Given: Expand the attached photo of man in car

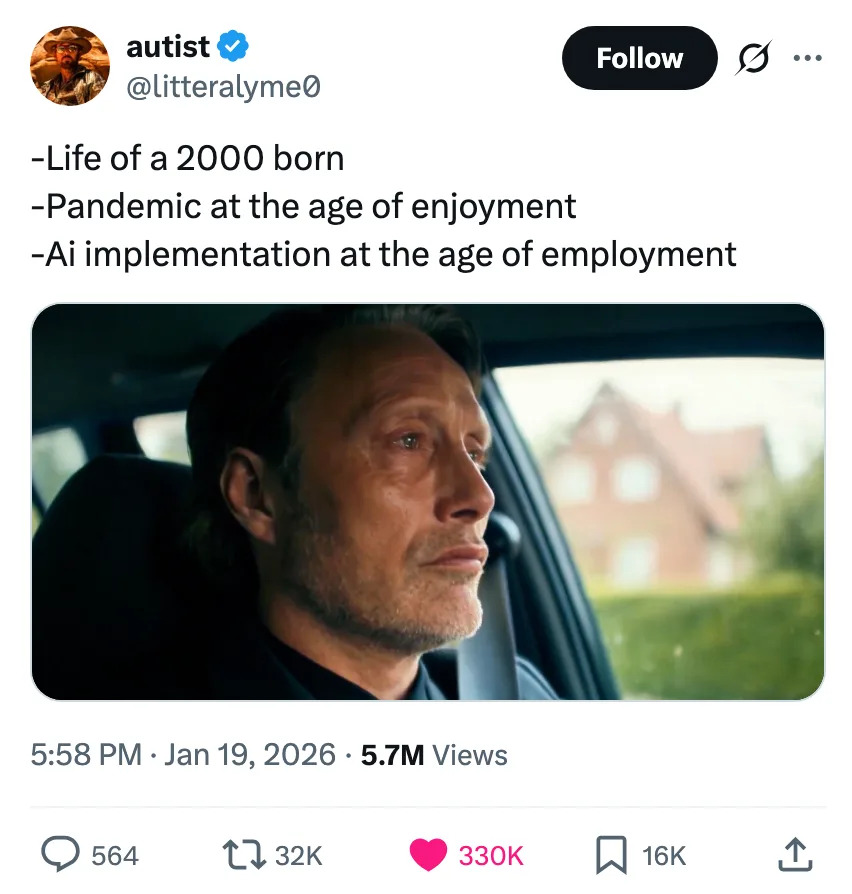Looking at the screenshot, I should point(428,502).
